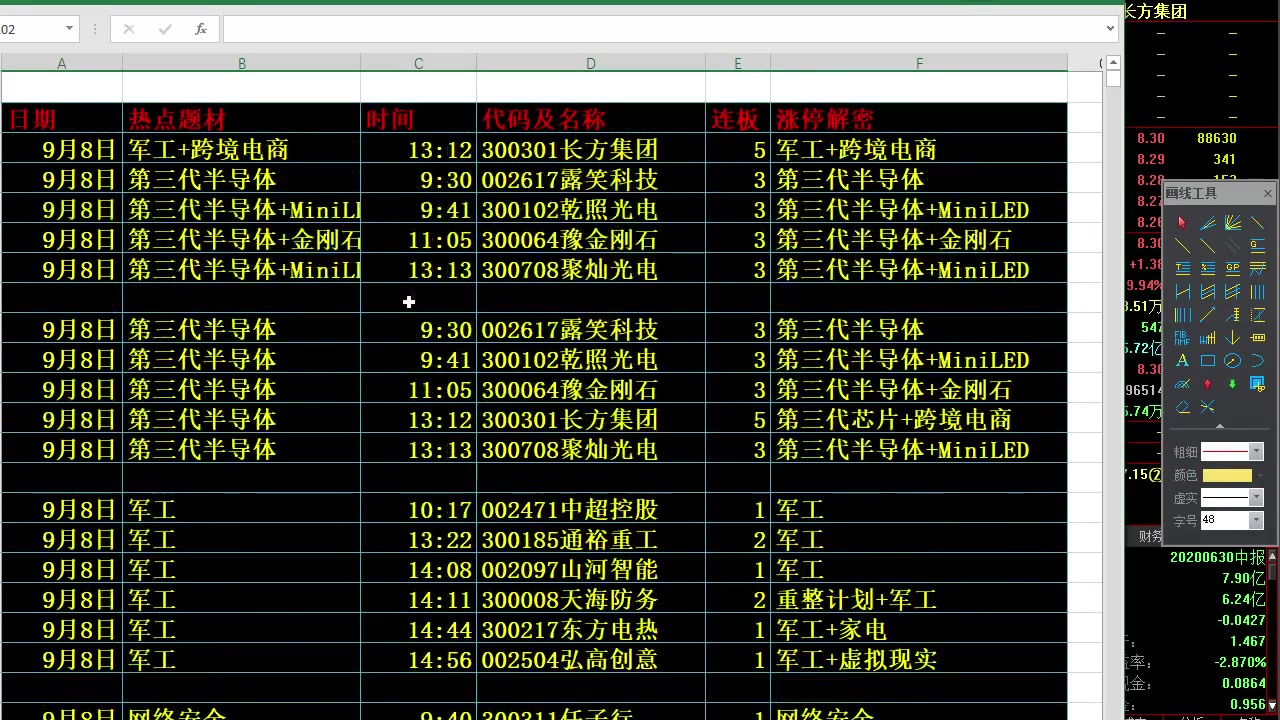Select cell 重整计划+军工
This screenshot has height=720, width=1280.
click(919, 600)
